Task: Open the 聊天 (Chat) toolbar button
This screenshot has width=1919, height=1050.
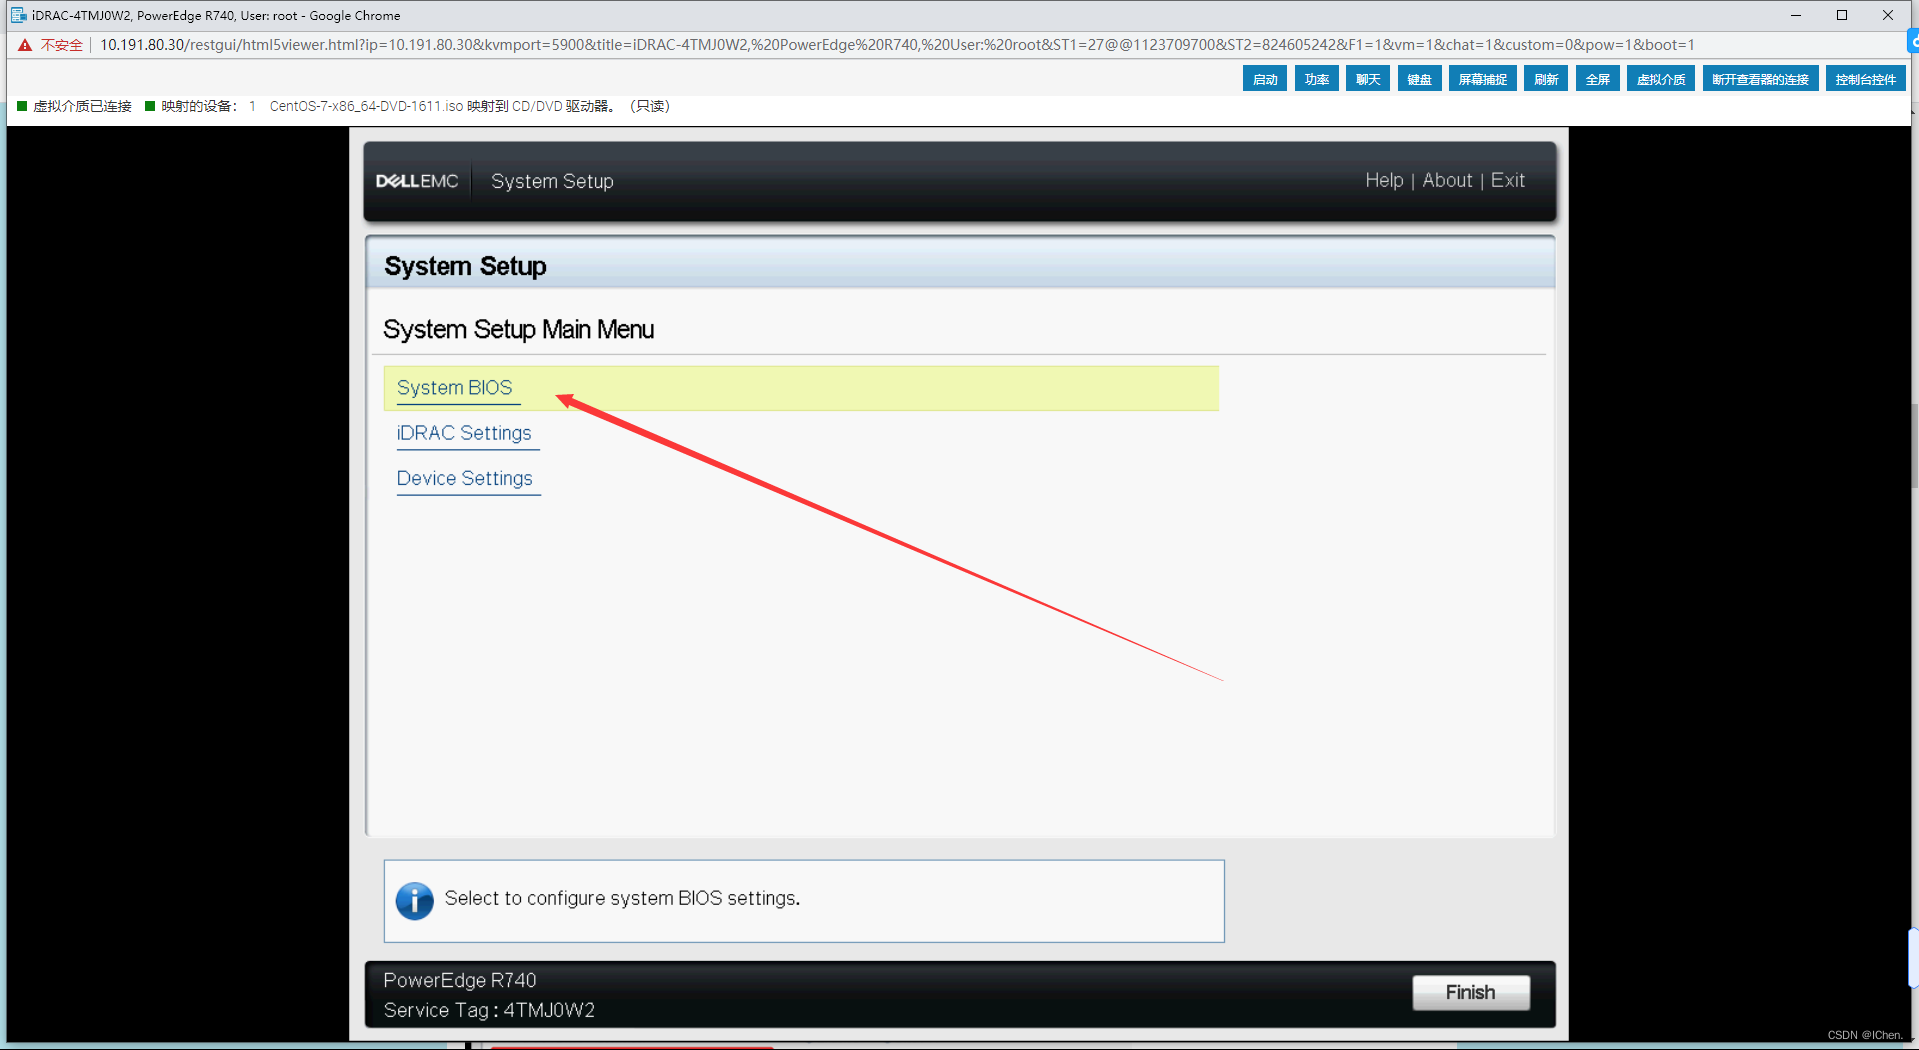Action: point(1368,79)
